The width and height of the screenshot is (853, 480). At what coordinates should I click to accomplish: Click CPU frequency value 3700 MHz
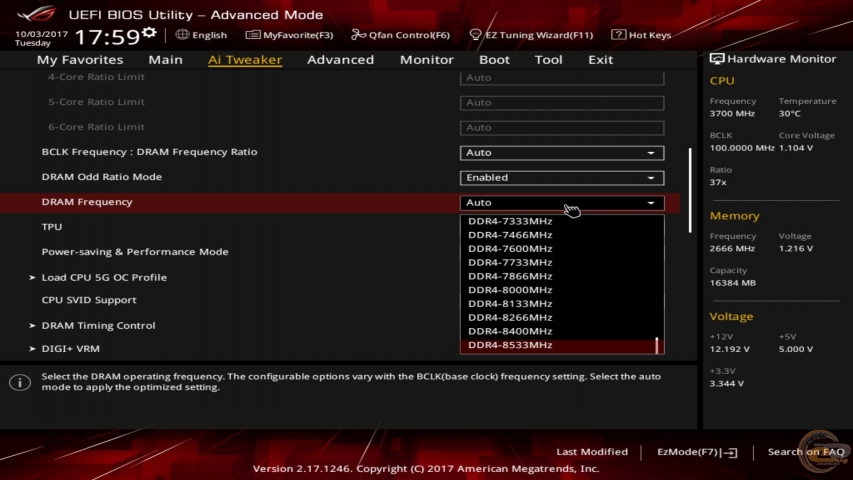click(732, 114)
